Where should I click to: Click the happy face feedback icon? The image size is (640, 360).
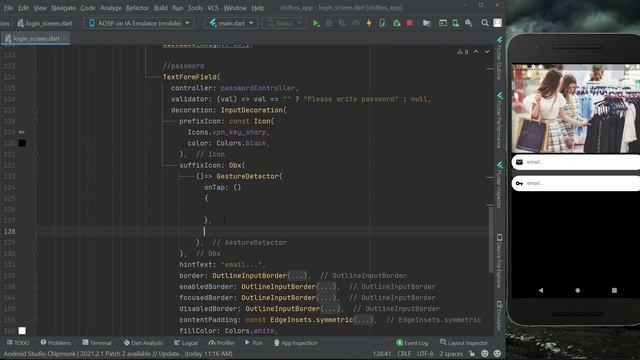coord(484,354)
